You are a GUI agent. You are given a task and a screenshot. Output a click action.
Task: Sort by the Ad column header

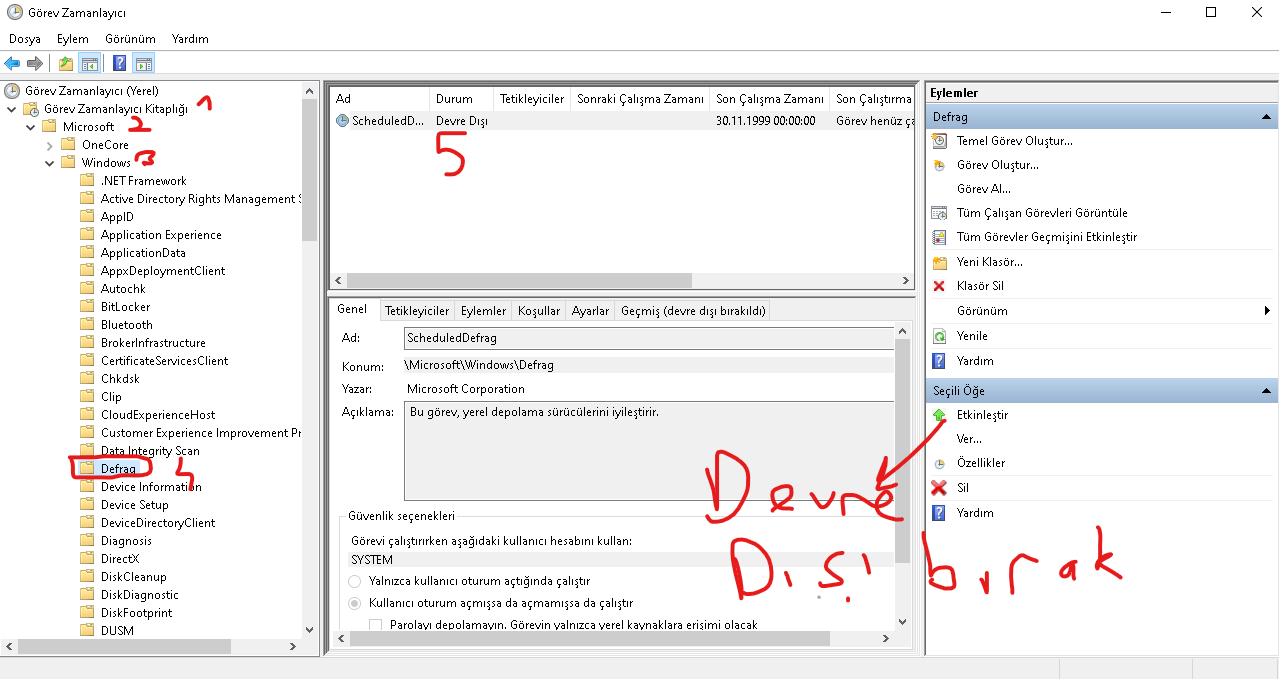pos(380,99)
